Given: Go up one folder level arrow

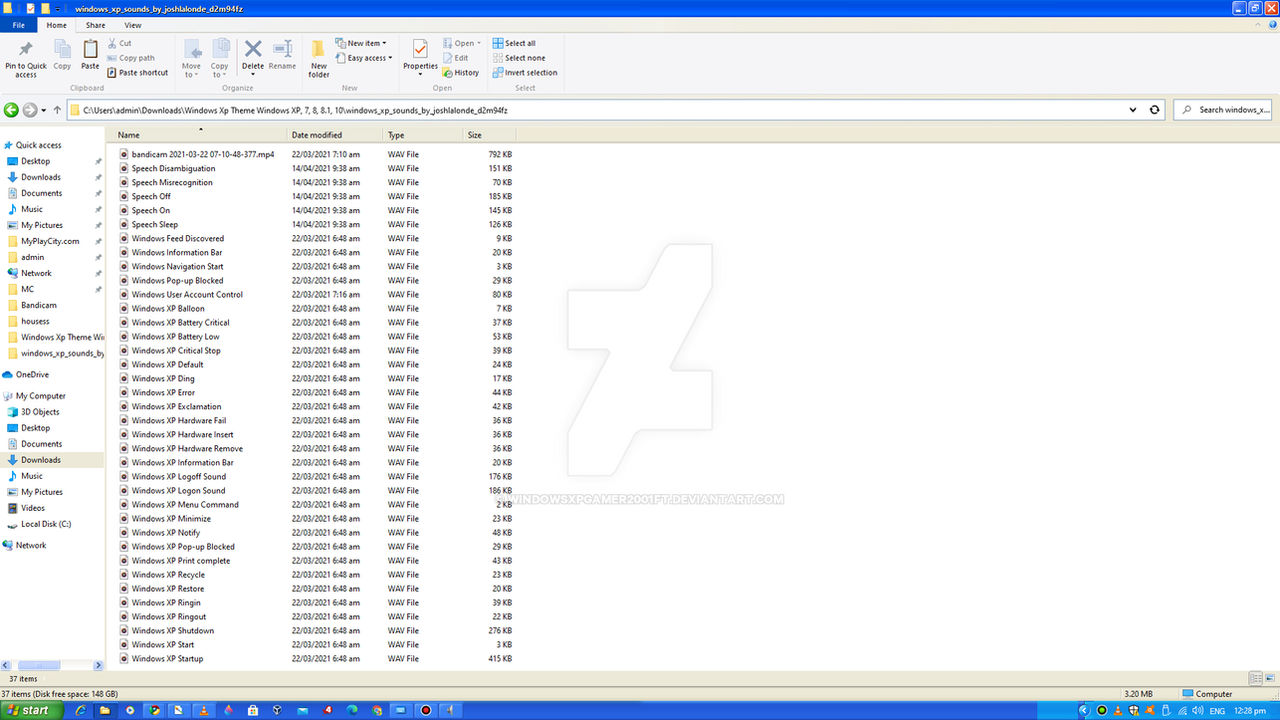Looking at the screenshot, I should (57, 110).
